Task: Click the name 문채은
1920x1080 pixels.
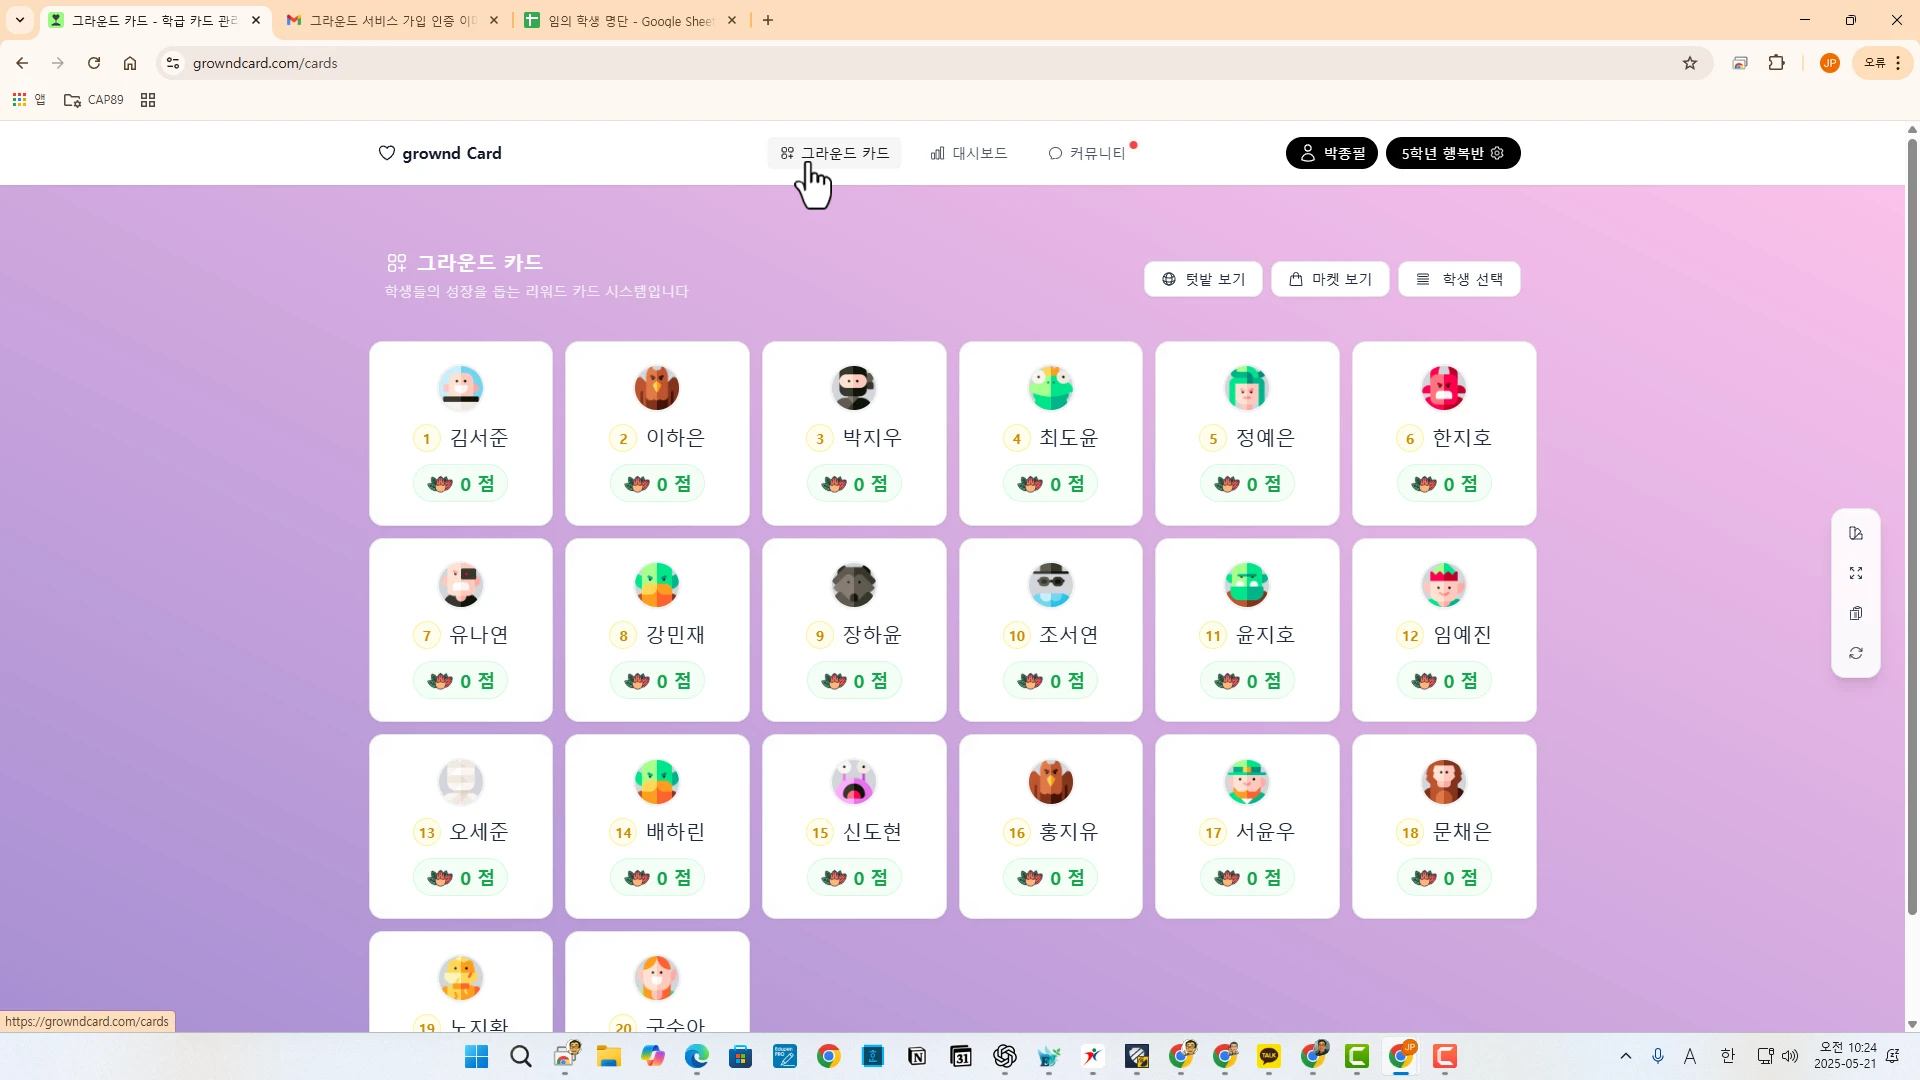Action: point(1462,832)
